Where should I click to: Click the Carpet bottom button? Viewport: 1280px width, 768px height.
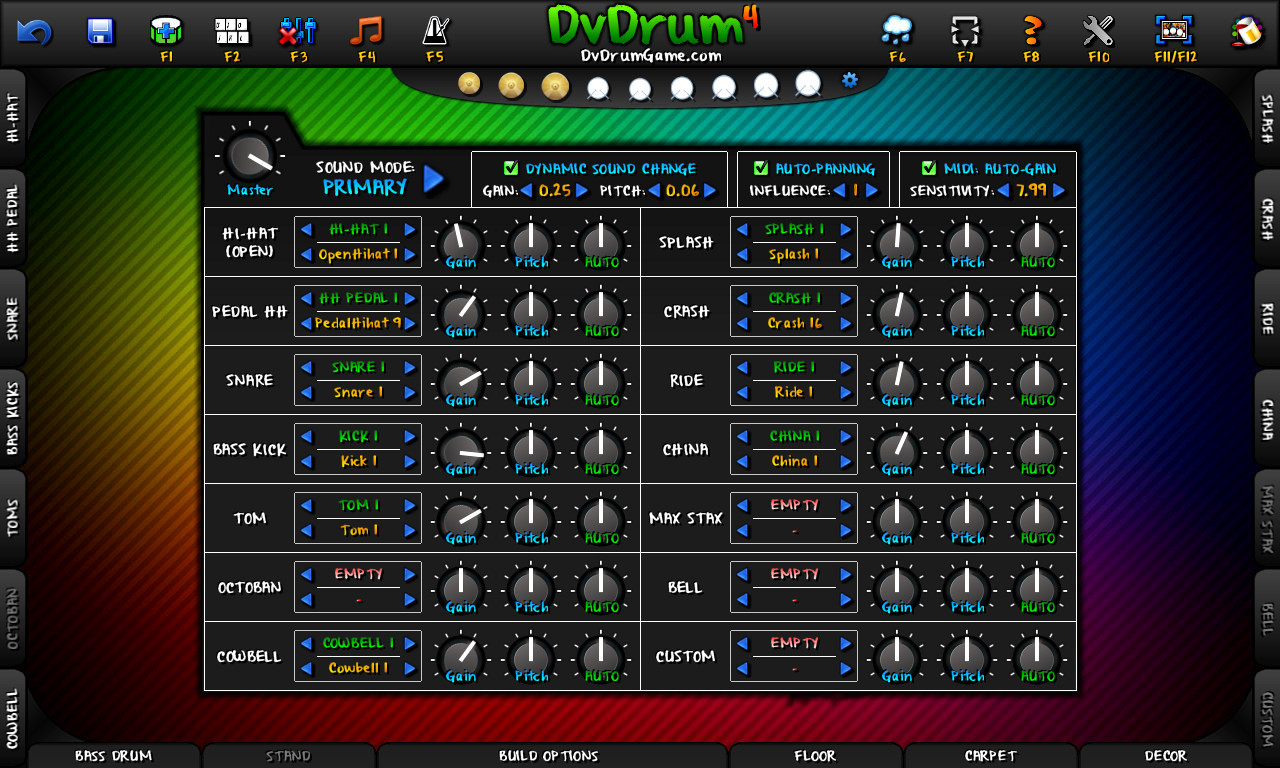990,756
